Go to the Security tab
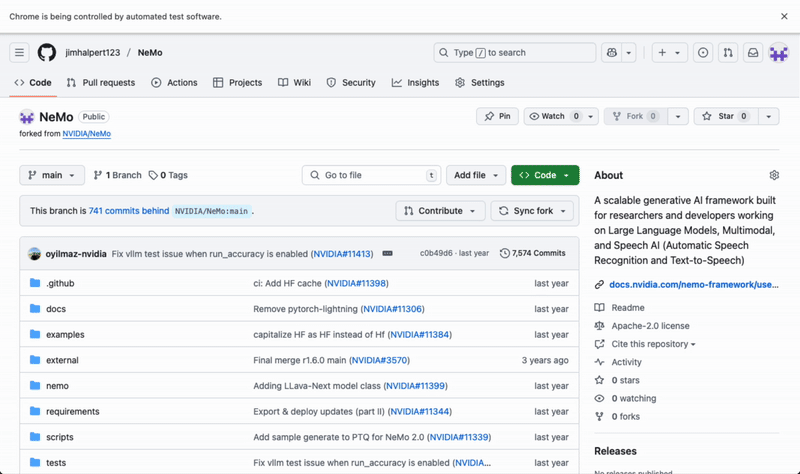The width and height of the screenshot is (800, 474). 351,83
